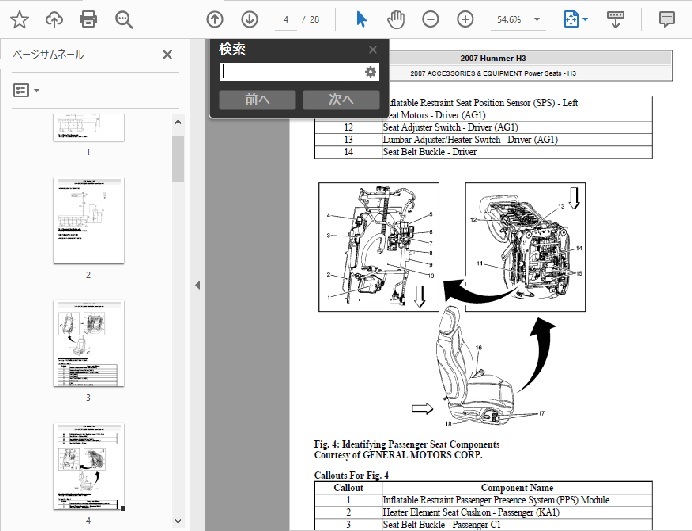Go to the previous page with the up arrow
This screenshot has width=692, height=531.
point(215,19)
